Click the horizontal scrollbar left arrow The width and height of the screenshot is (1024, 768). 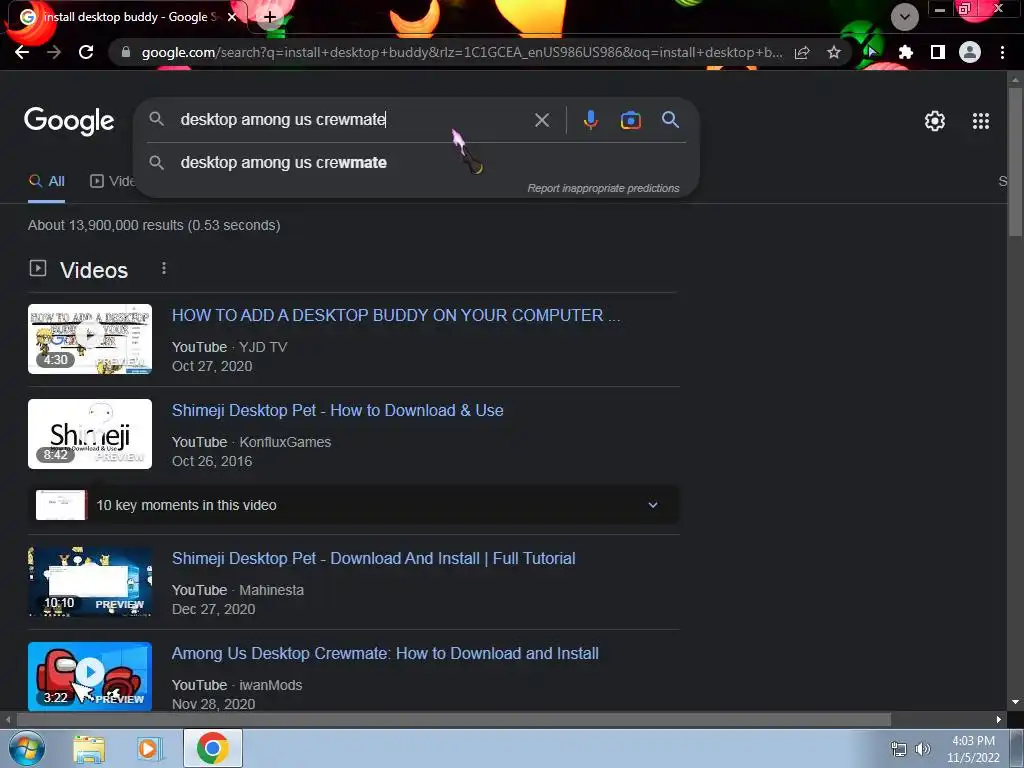[x=7, y=720]
